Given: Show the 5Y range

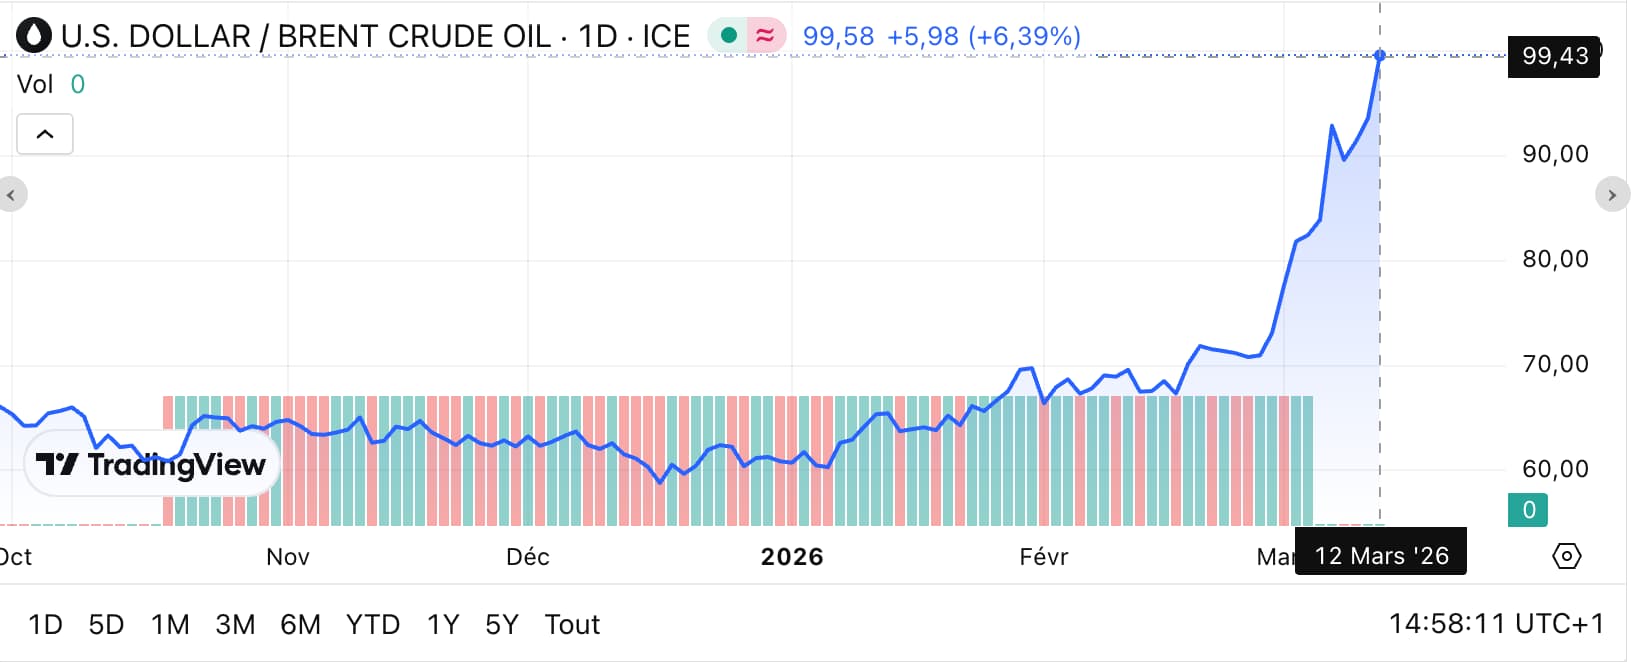Looking at the screenshot, I should (x=501, y=625).
